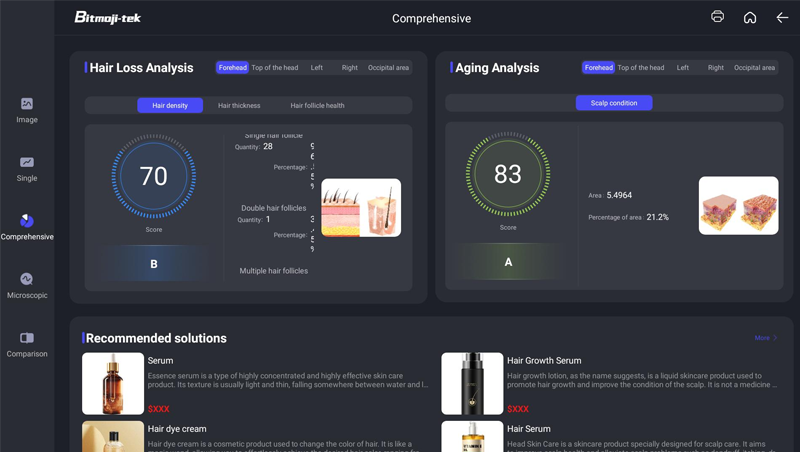
Task: Switch to Hair thickness view
Action: (239, 106)
